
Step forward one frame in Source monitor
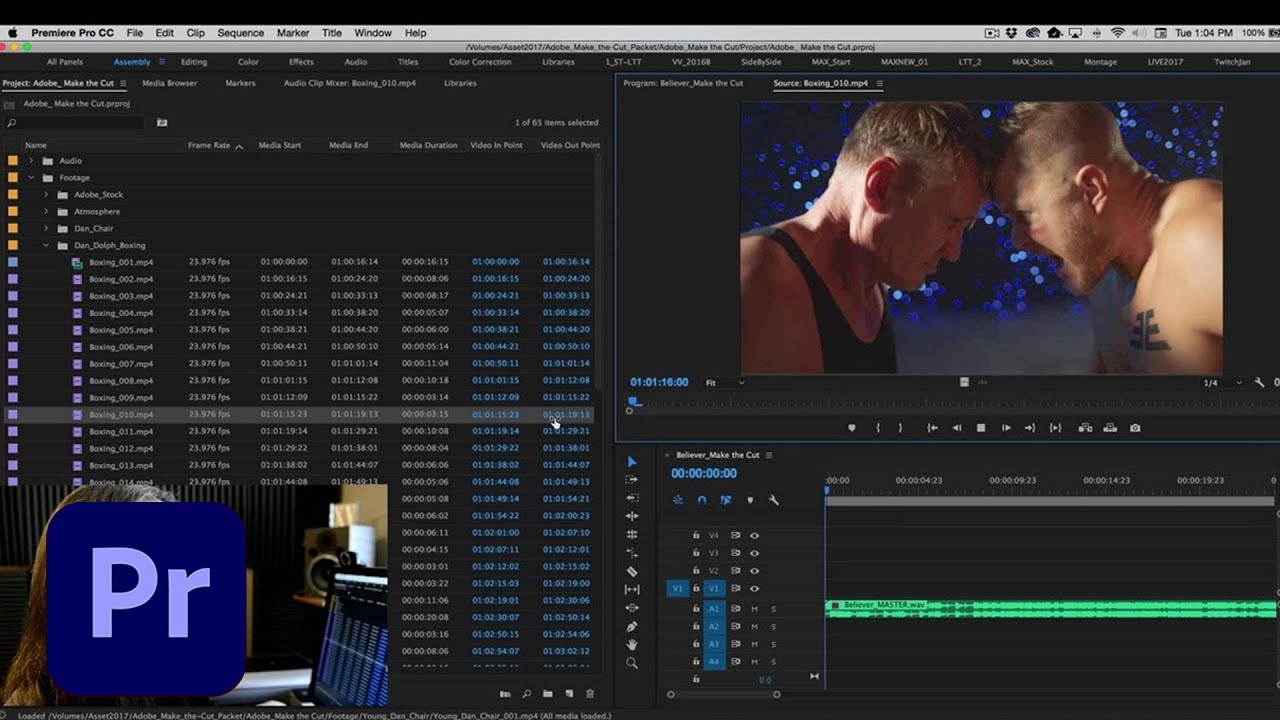pos(1006,428)
